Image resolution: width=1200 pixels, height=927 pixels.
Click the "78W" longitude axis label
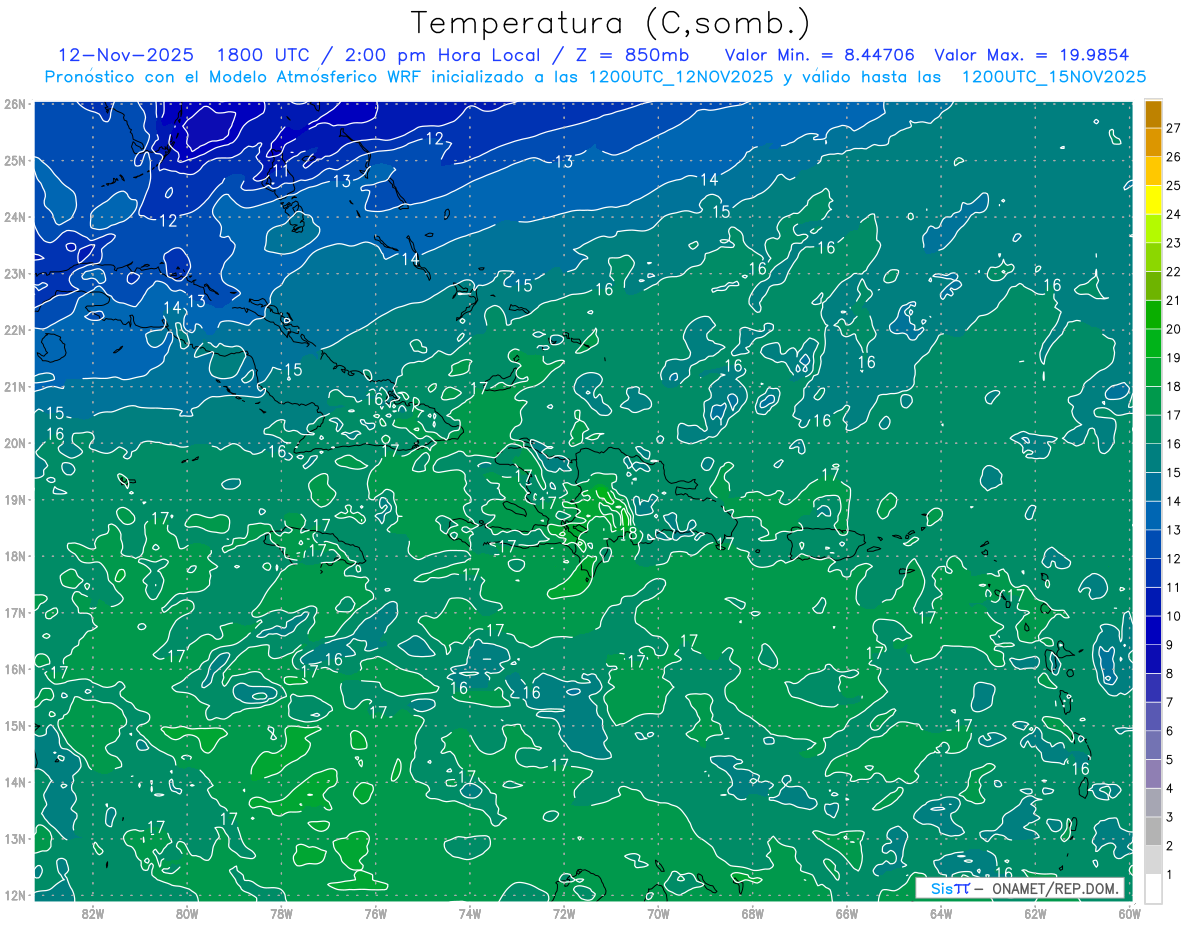(281, 913)
